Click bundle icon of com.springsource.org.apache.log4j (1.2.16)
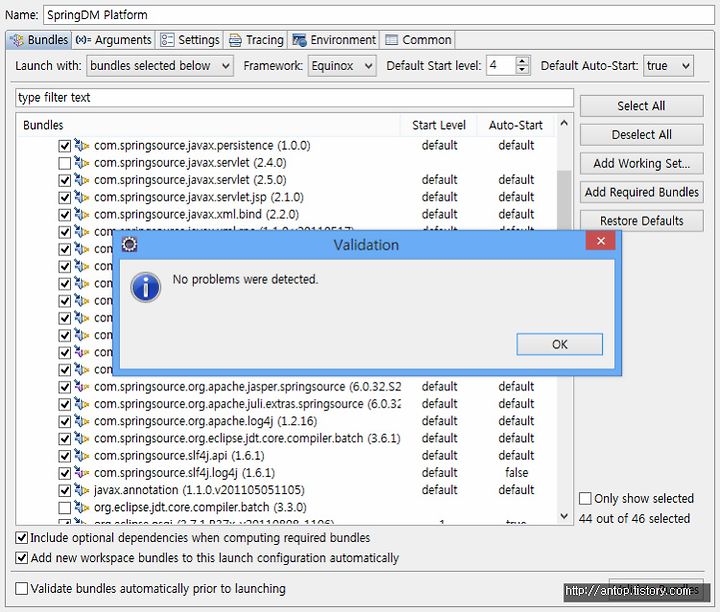Image resolution: width=720 pixels, height=612 pixels. pos(82,421)
